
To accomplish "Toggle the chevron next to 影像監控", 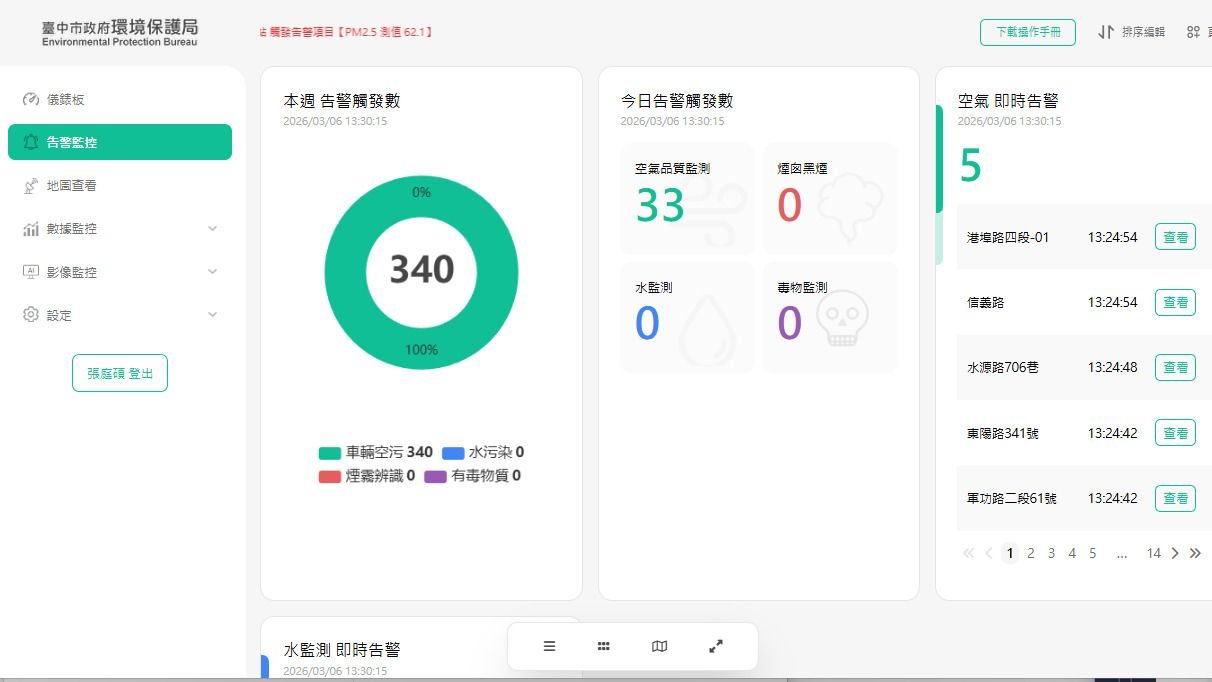I will (x=212, y=272).
